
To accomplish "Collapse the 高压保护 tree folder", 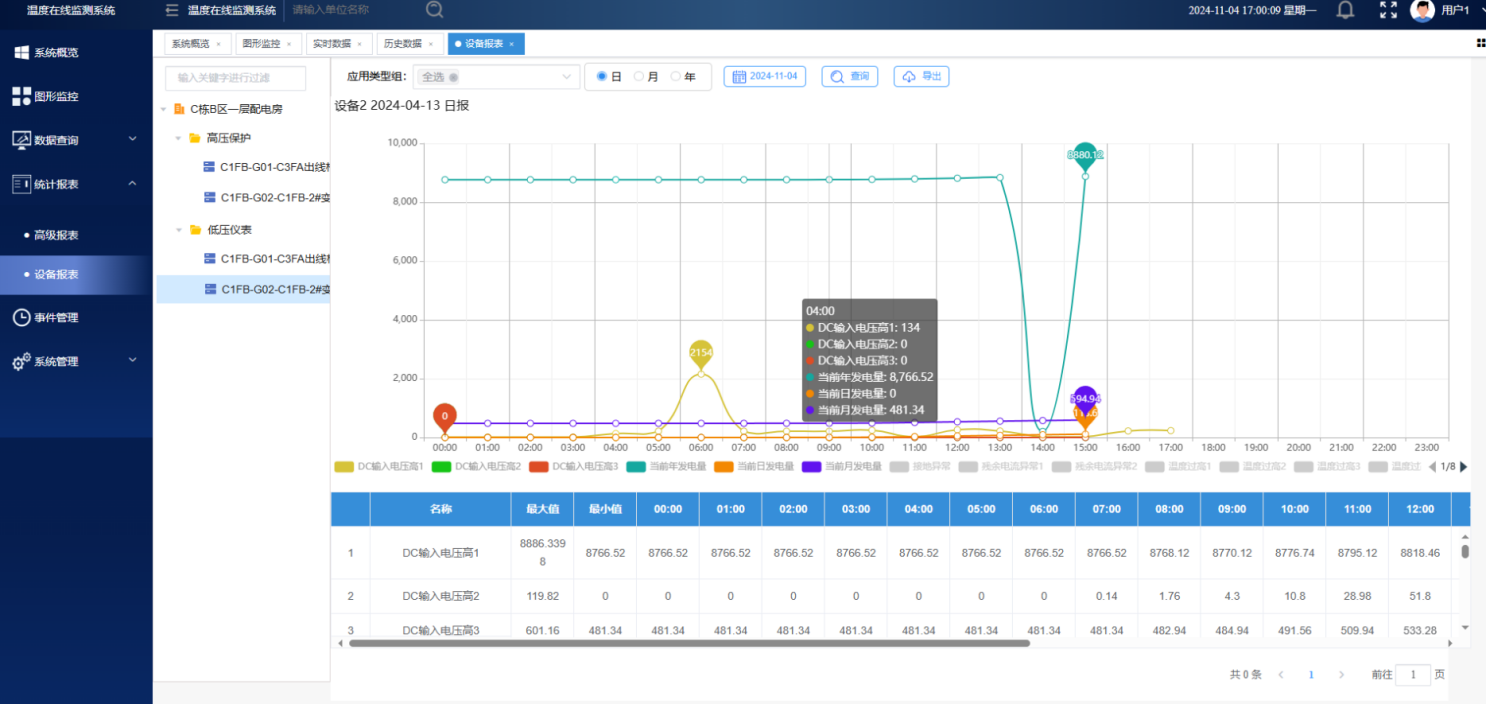I will tap(179, 138).
